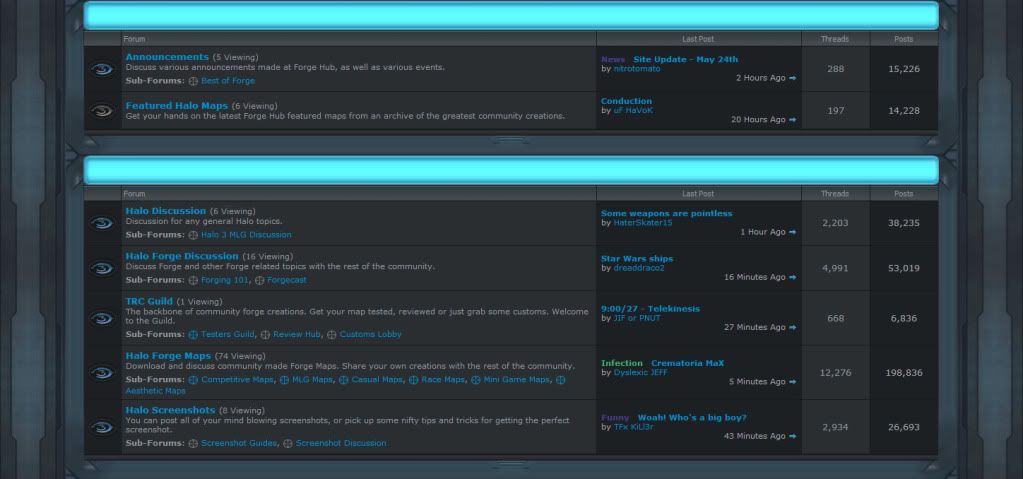Screen dimensions: 1023x479
Task: Click the Halo status icon beside Featured Halo Maps
Action: click(102, 110)
